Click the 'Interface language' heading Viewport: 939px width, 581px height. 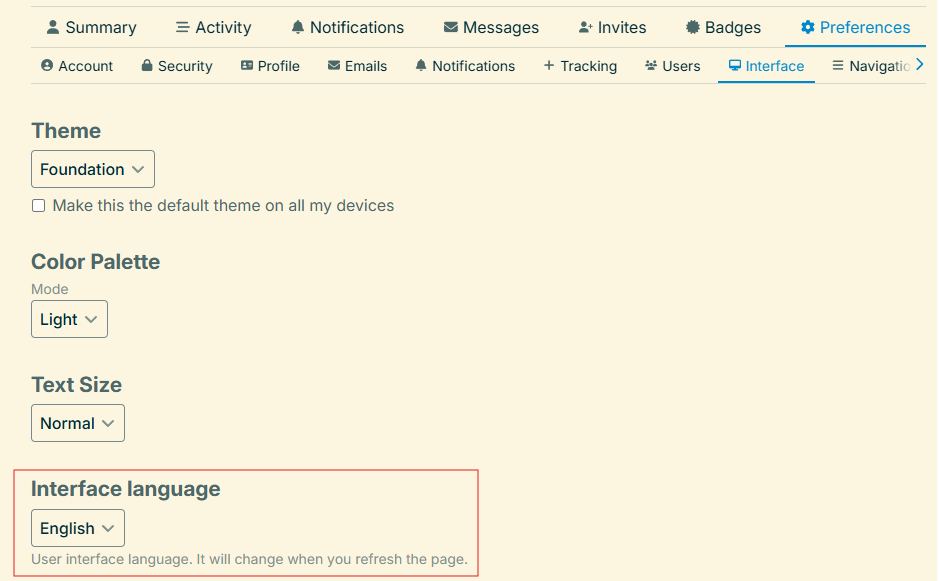tap(126, 489)
